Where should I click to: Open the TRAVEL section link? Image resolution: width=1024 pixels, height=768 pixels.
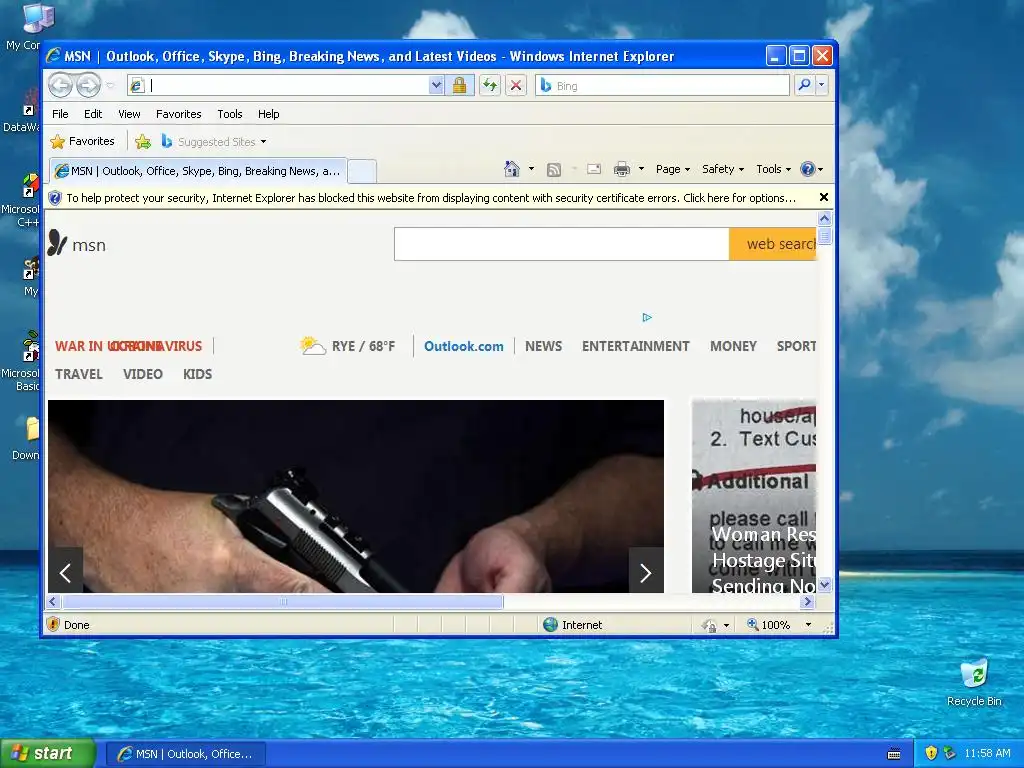[78, 374]
